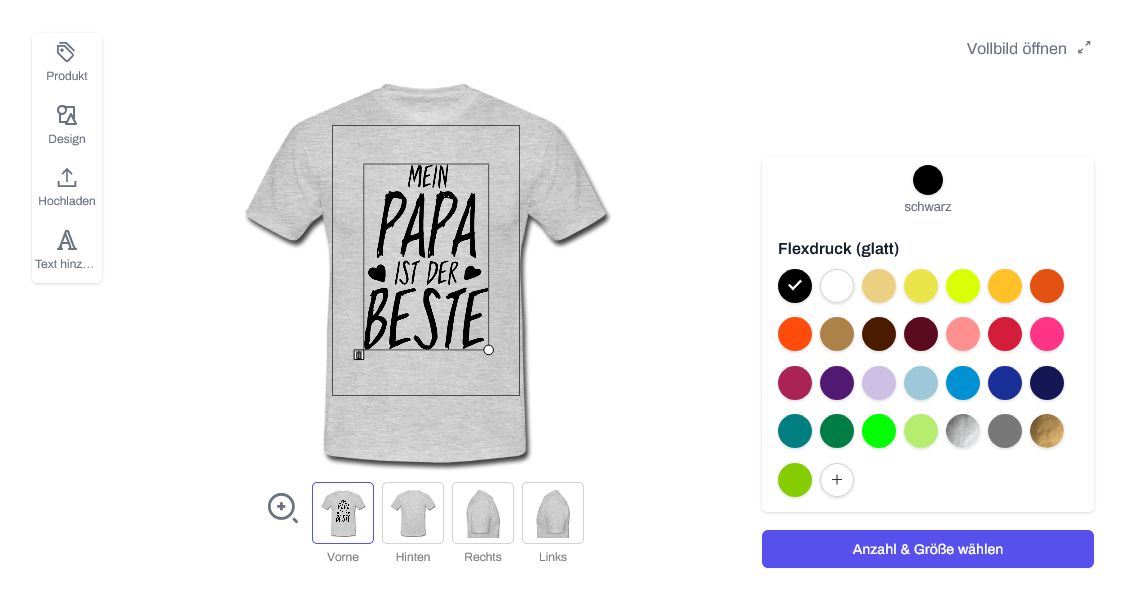Switch to Rechts right-side view
The height and width of the screenshot is (598, 1126).
[x=483, y=513]
